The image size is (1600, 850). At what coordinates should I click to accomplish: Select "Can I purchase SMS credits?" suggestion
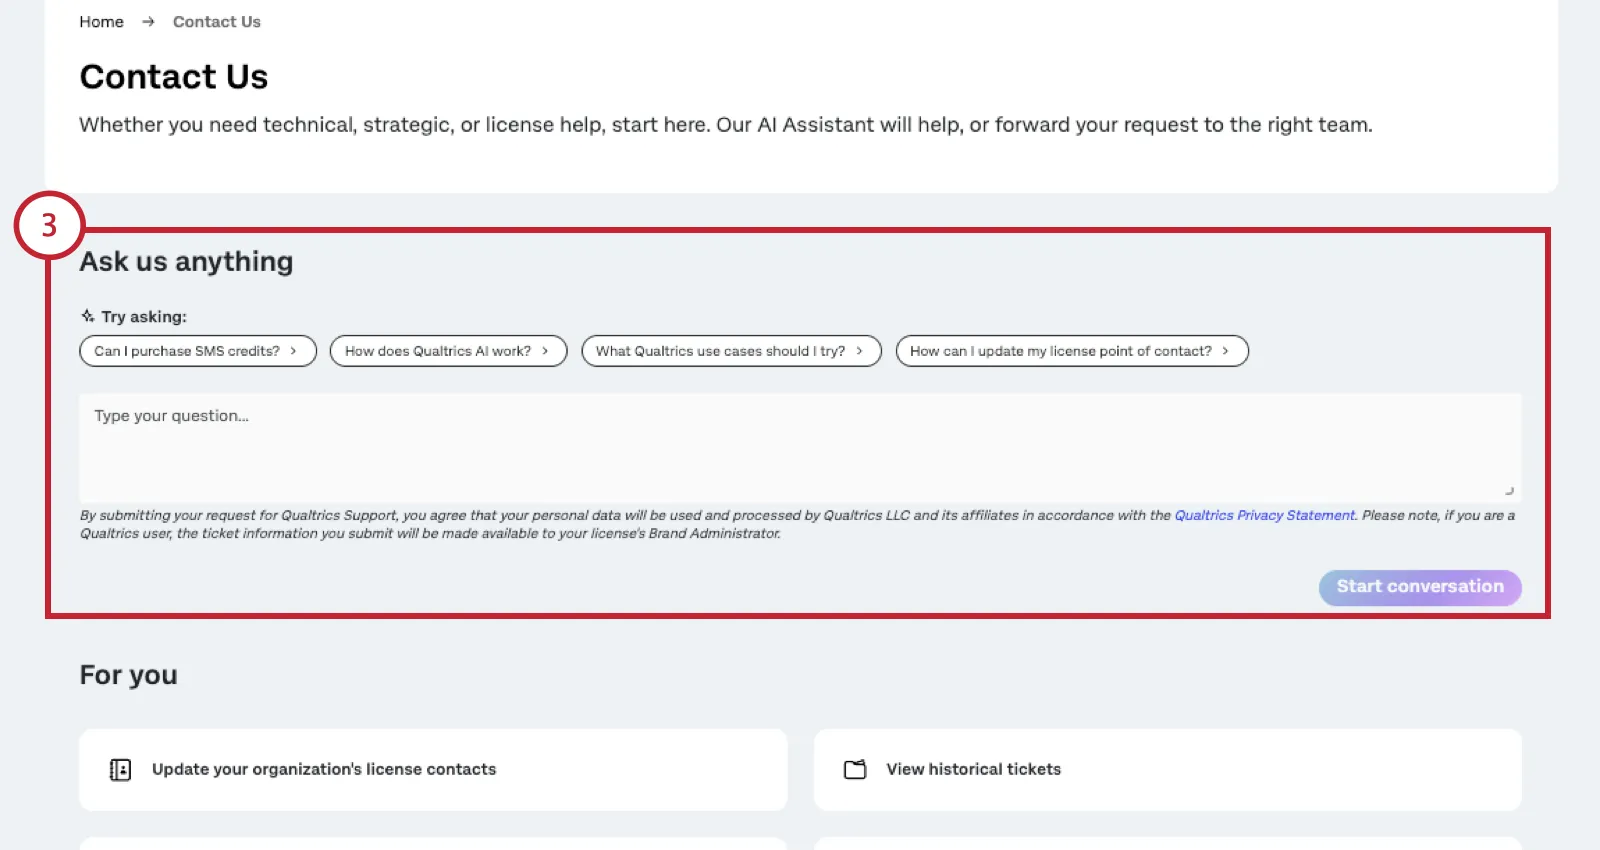click(198, 351)
